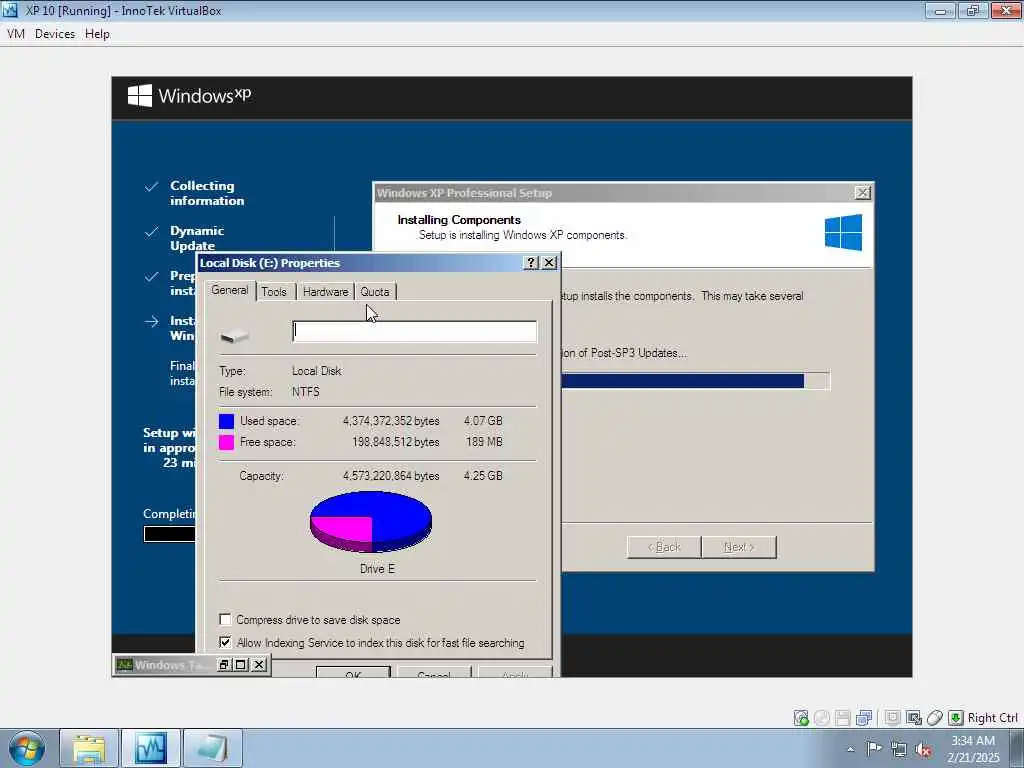The height and width of the screenshot is (768, 1024).
Task: Click the Action Center flag icon
Action: click(874, 749)
